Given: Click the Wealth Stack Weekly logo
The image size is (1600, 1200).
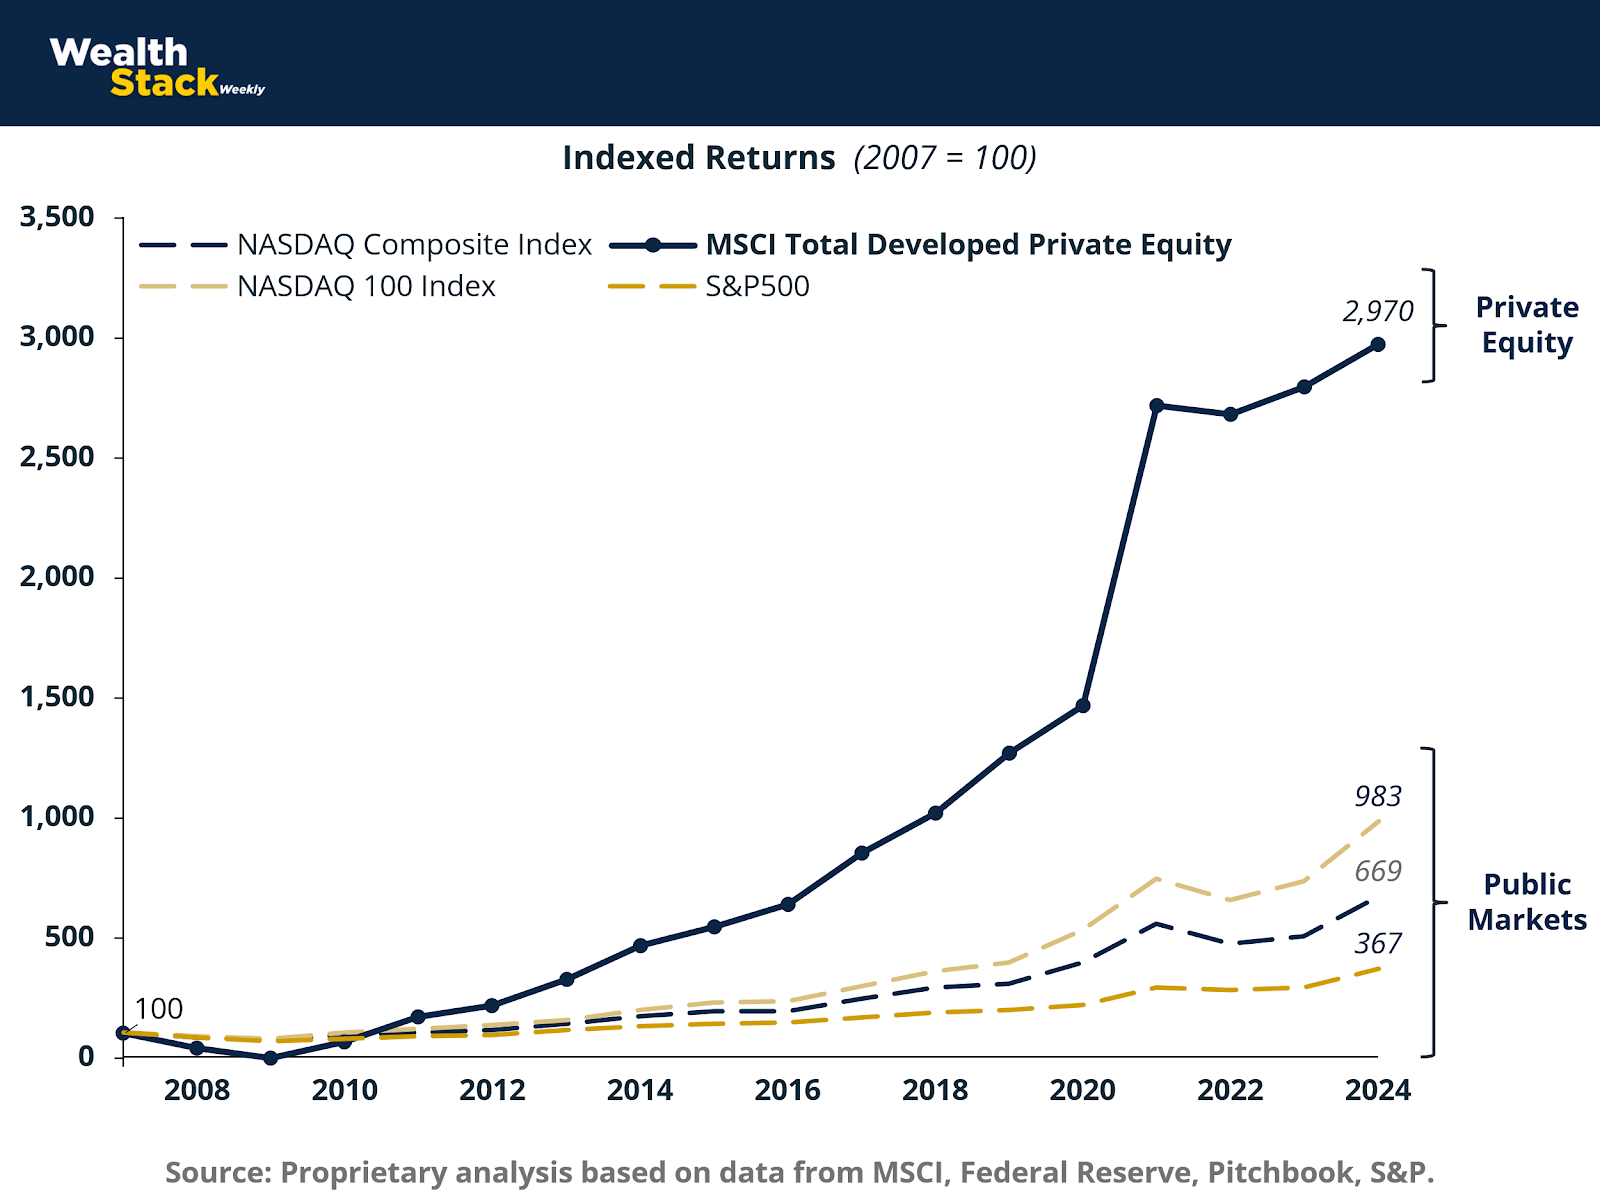Looking at the screenshot, I should pos(157,67).
